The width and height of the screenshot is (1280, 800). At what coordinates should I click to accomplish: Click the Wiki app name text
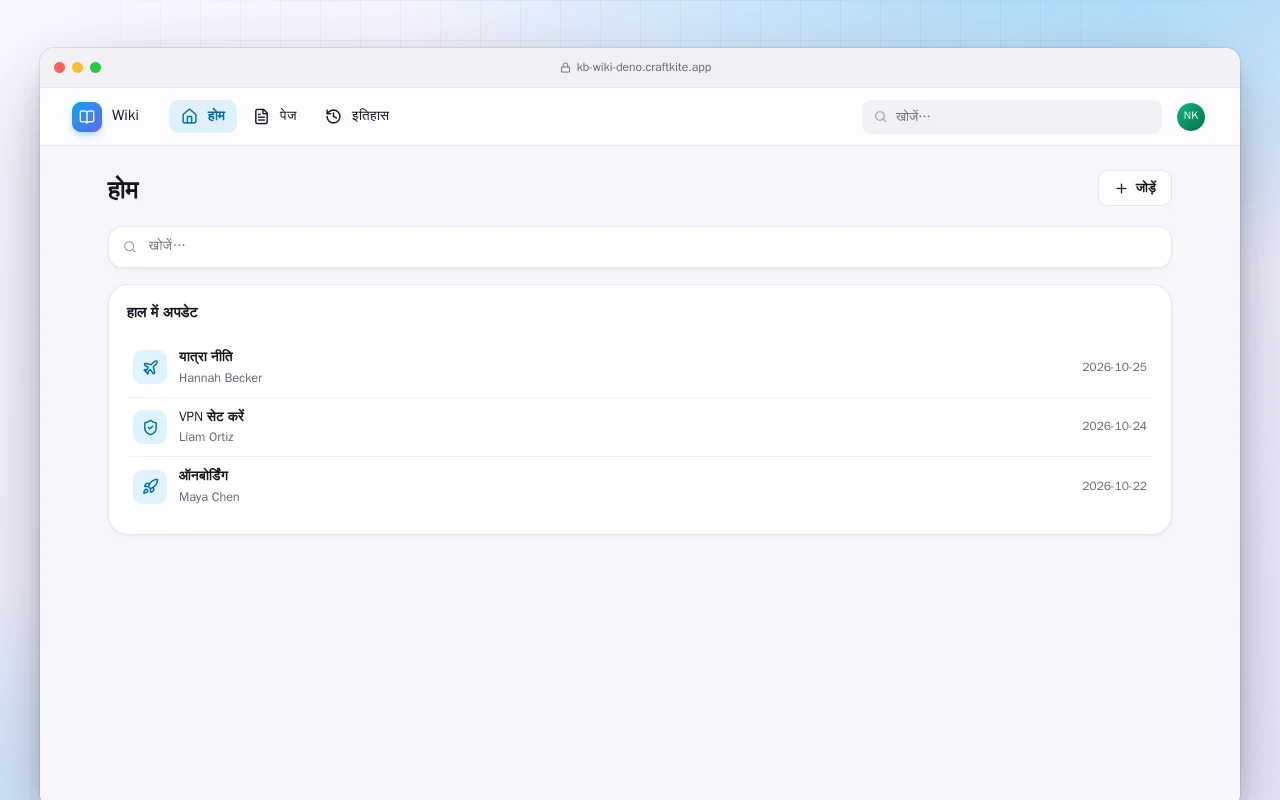[125, 116]
